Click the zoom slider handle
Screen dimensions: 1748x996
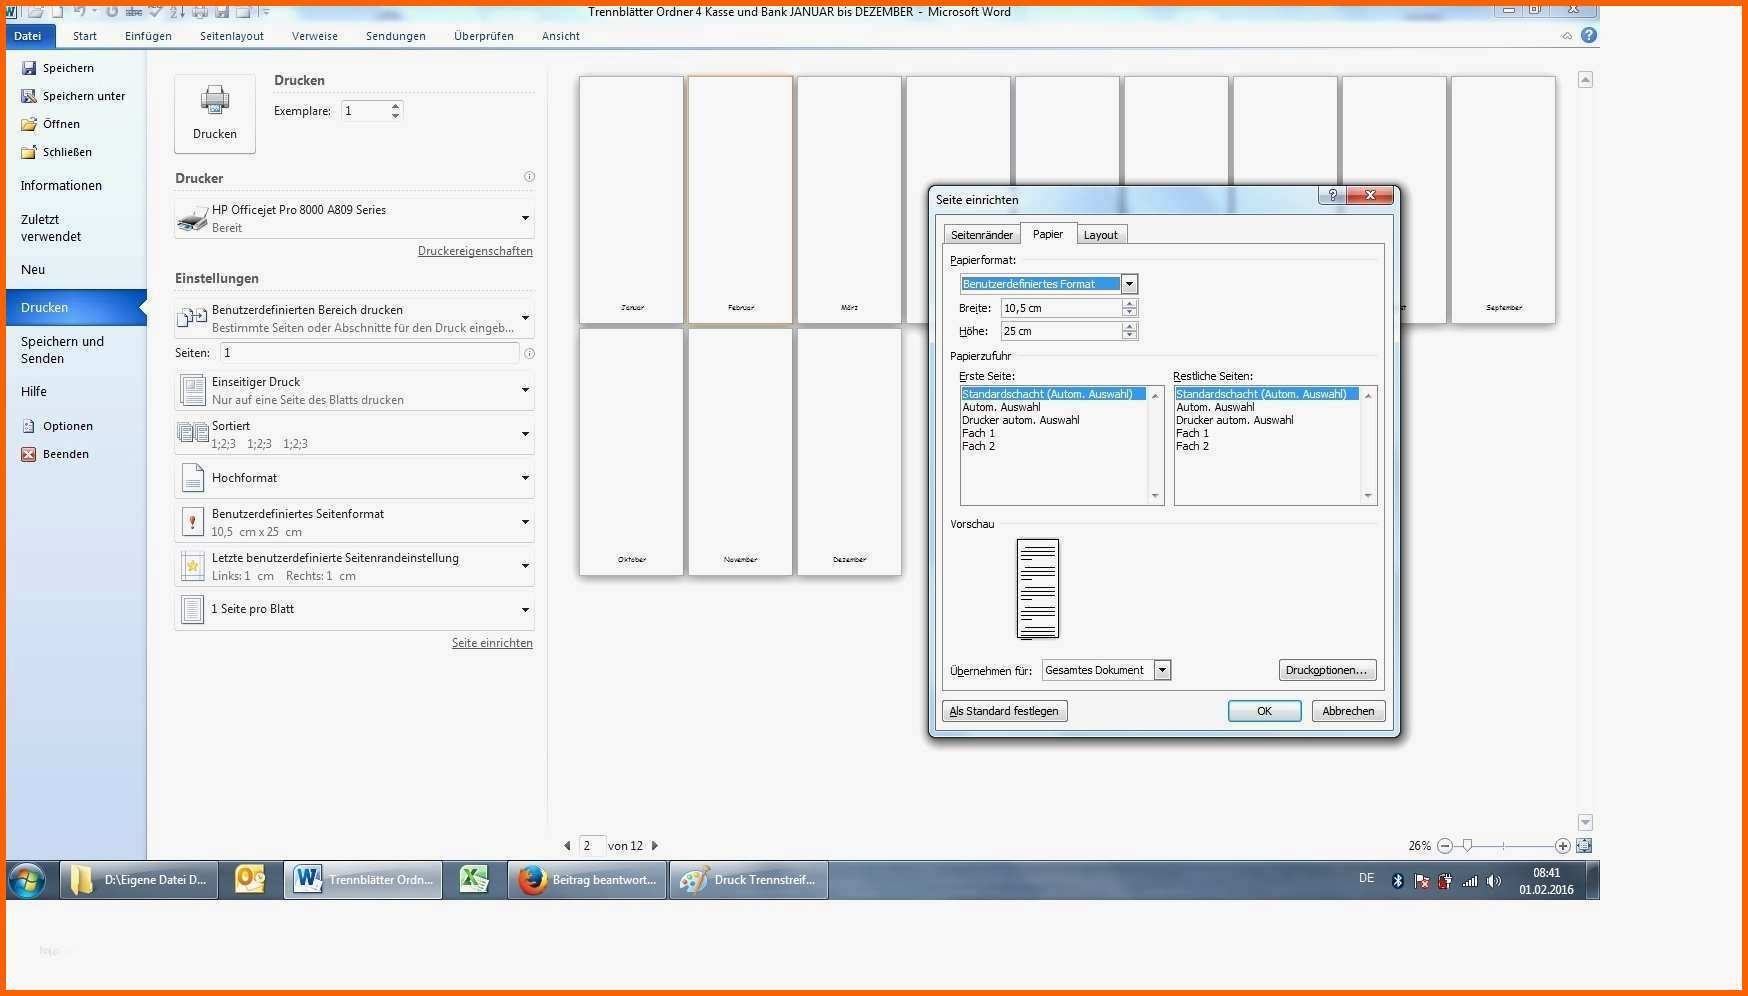click(x=1467, y=846)
